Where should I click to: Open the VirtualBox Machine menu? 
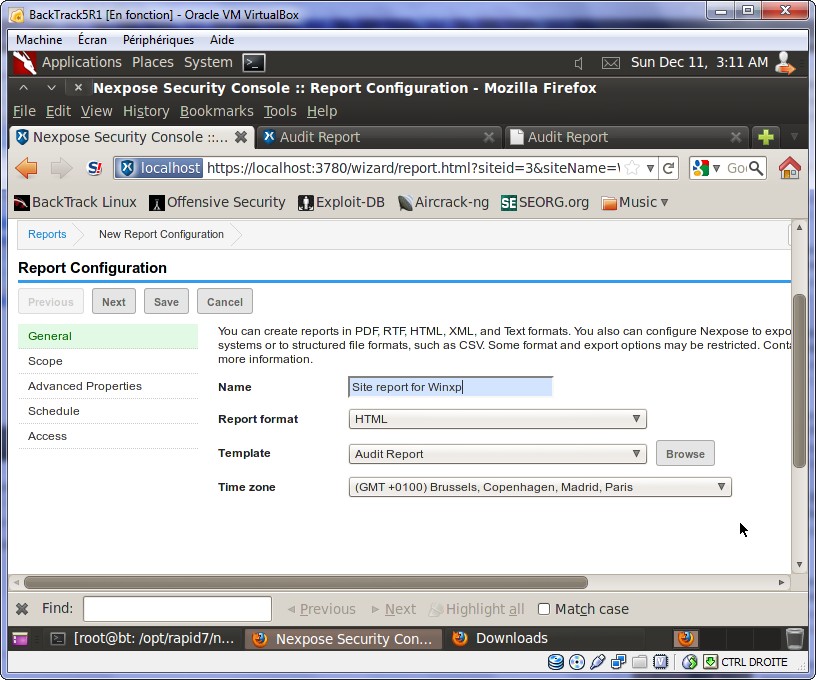pos(39,40)
